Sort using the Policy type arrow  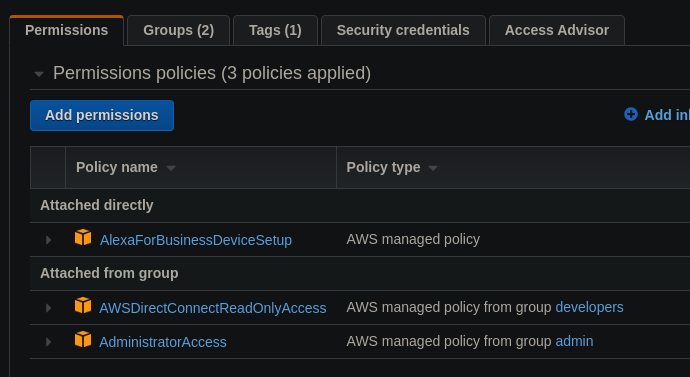433,168
